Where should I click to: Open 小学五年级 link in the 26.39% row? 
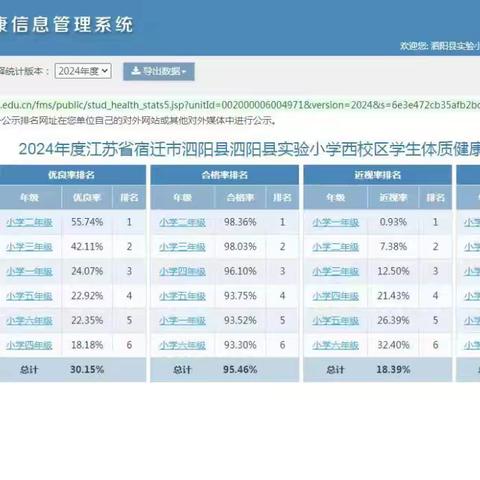336,321
